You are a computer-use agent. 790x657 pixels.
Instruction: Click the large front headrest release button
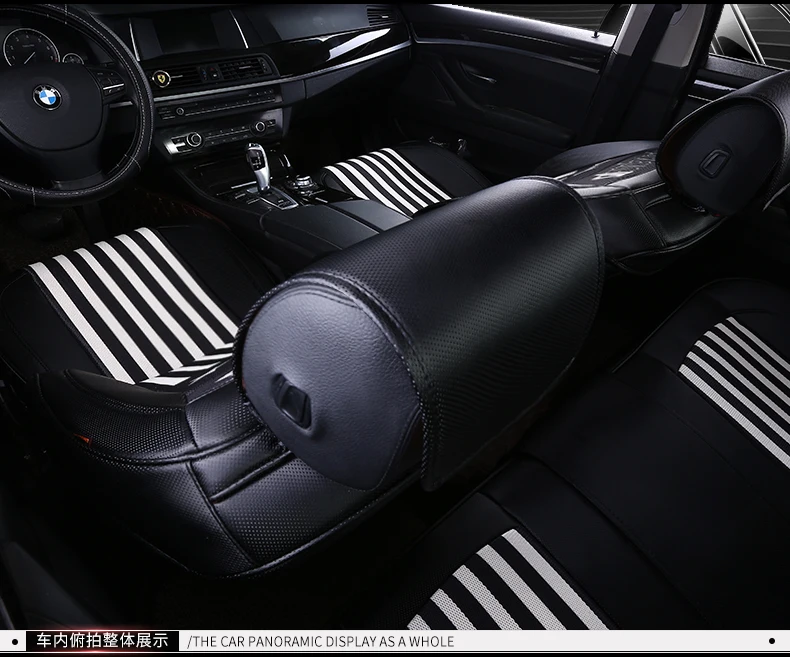pos(292,401)
